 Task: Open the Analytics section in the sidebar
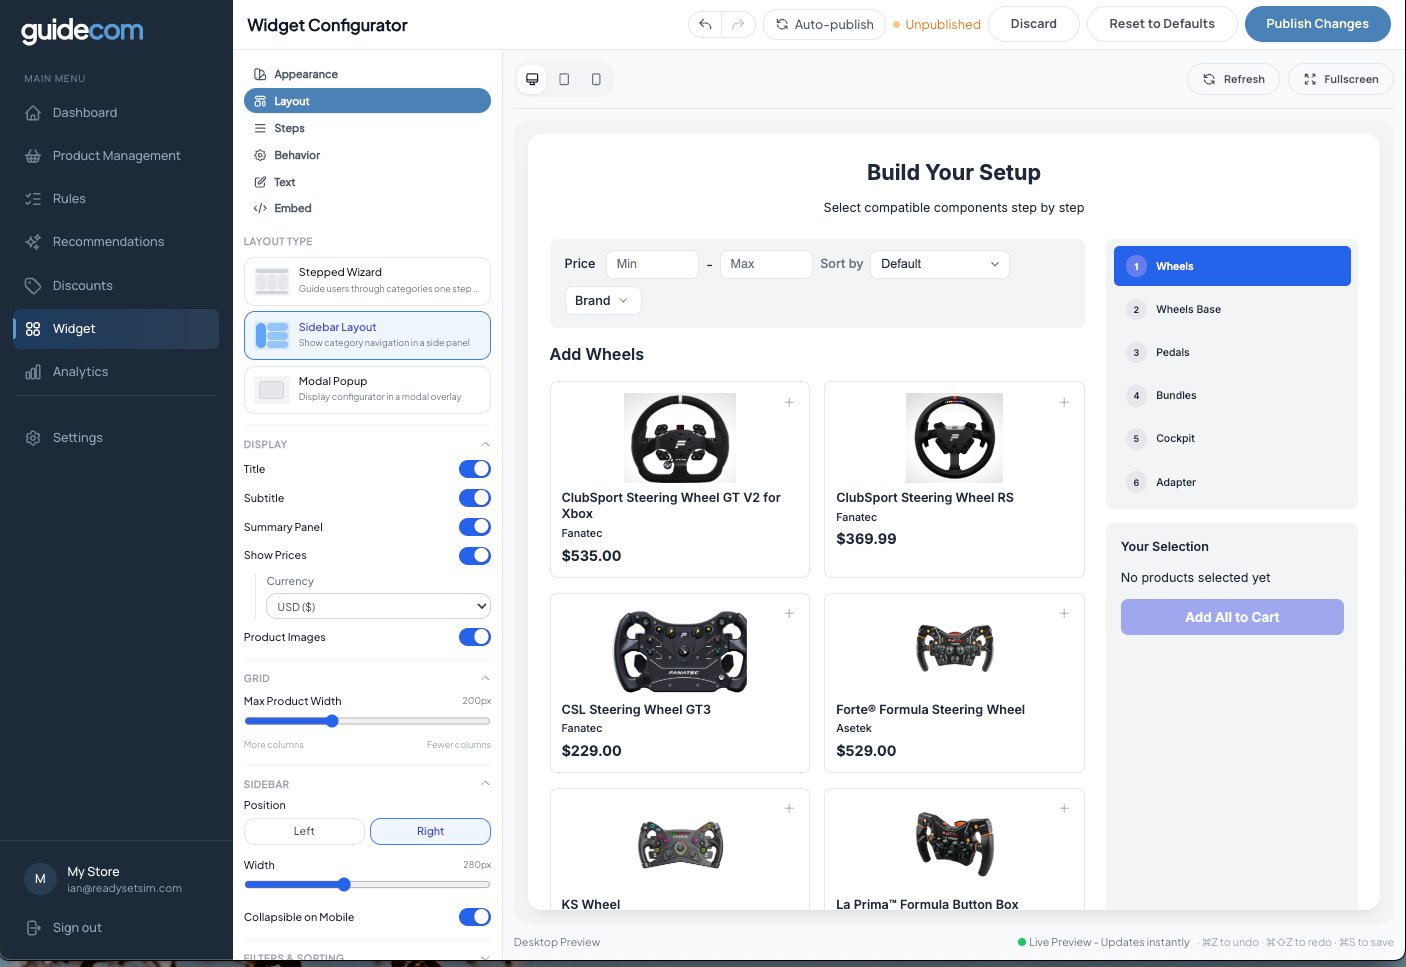click(x=80, y=371)
